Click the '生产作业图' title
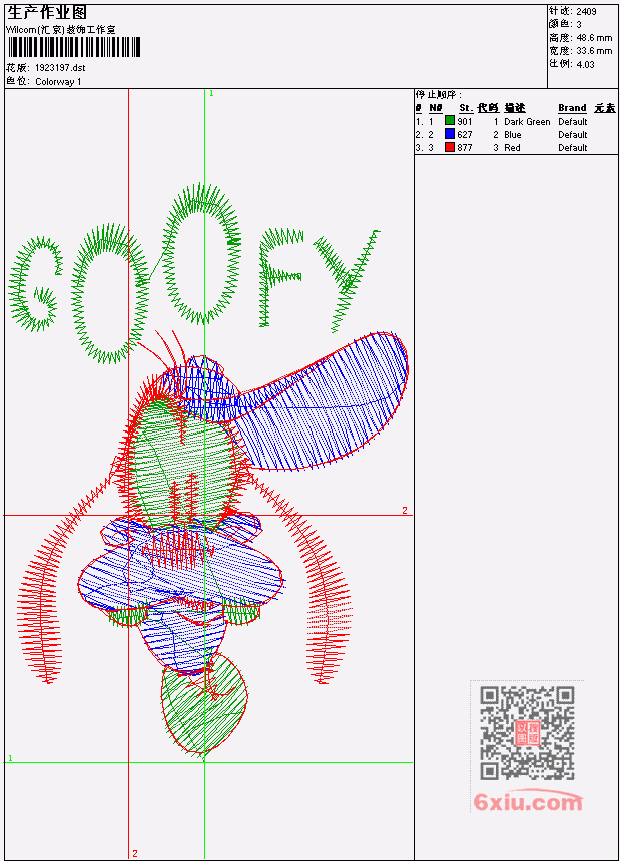Viewport: 620px width, 861px height. coord(47,13)
